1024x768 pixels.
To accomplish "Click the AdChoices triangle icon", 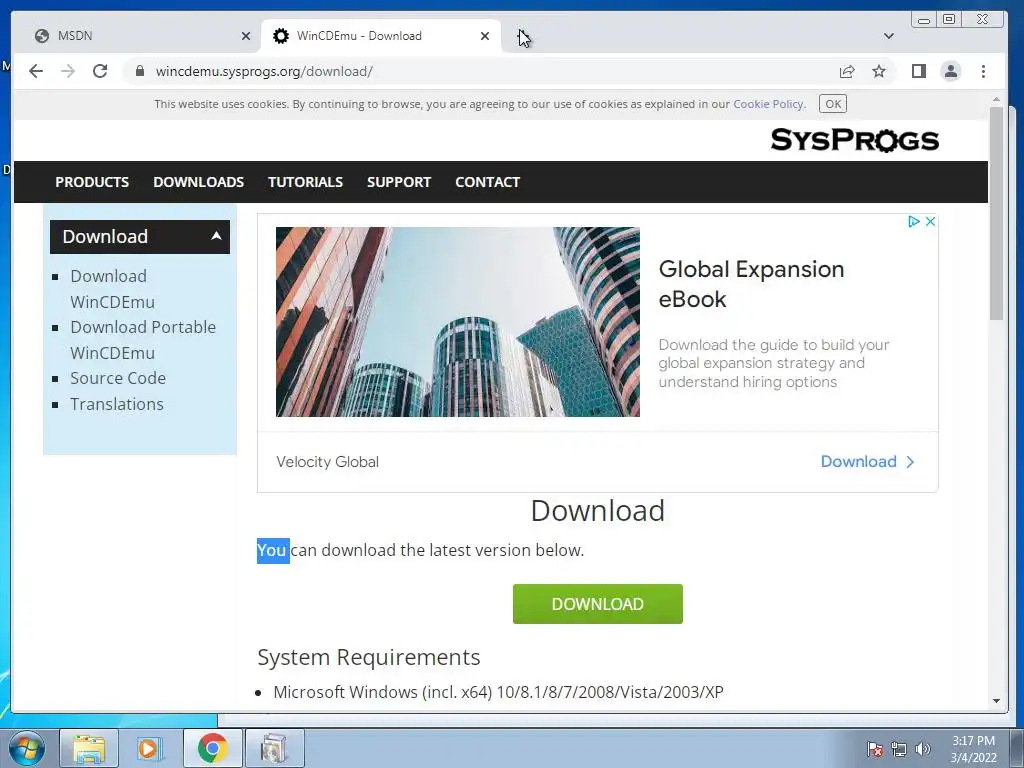I will [x=914, y=221].
